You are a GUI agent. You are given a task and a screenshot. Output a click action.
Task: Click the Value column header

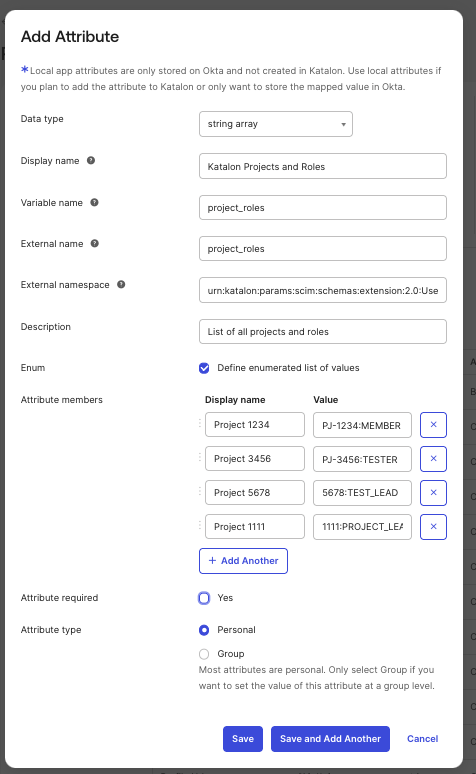[x=325, y=400]
